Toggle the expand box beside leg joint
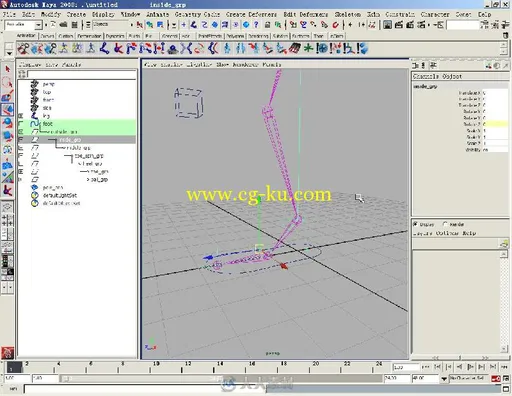512x396 pixels. point(21,116)
